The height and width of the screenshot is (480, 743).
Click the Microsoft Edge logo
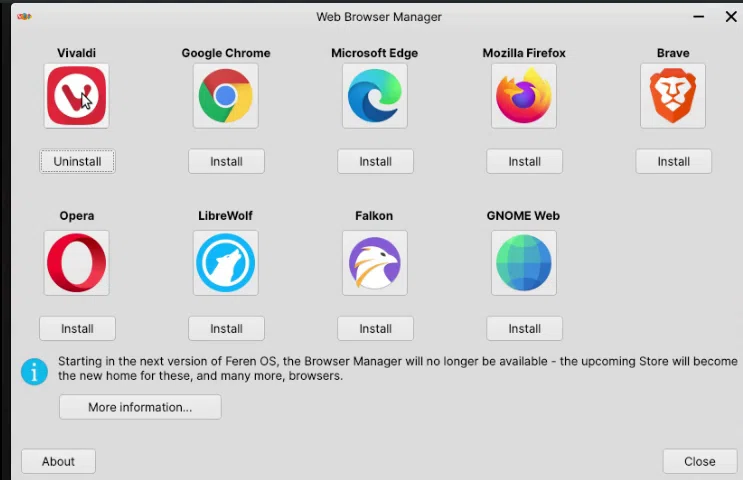click(x=375, y=96)
